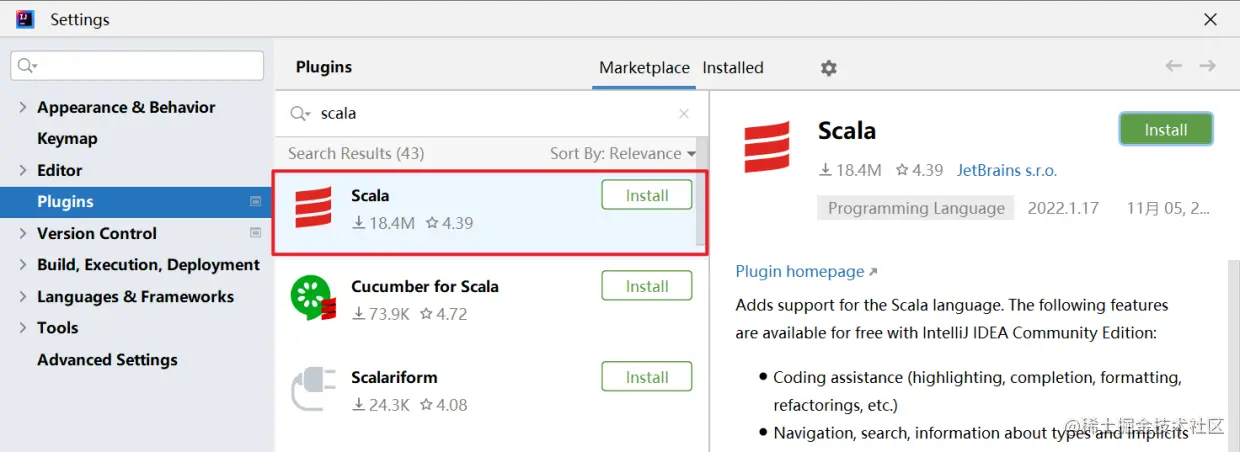Select Plugins in settings tree
This screenshot has width=1240, height=452.
click(137, 201)
